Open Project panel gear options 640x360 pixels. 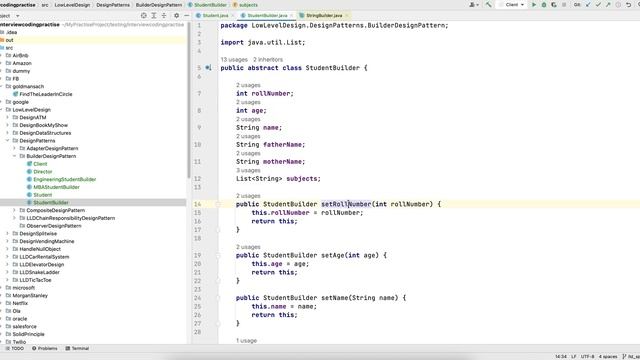(176, 16)
